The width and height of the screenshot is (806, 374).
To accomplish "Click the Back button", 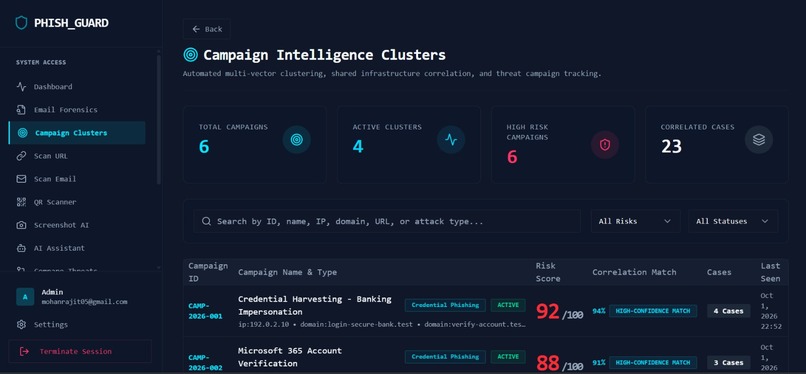I will (x=207, y=29).
